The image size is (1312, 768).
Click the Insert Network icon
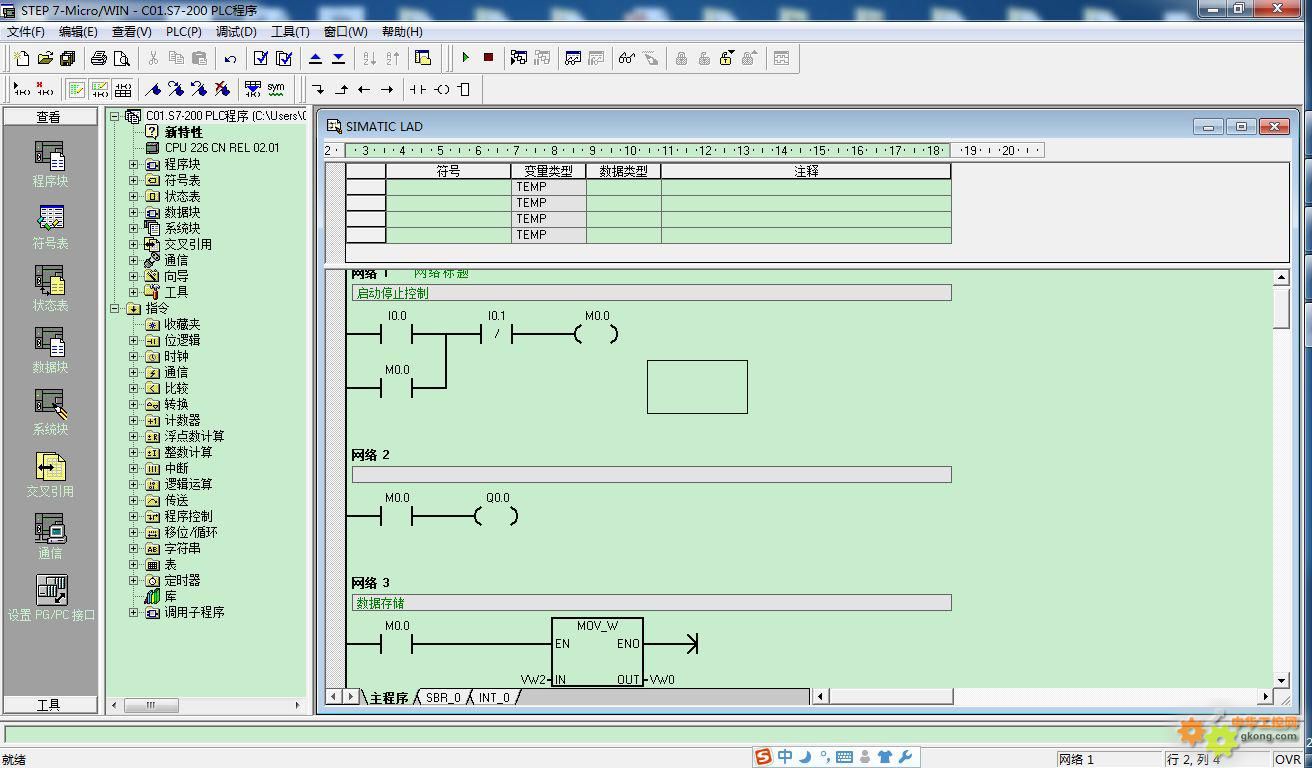pos(21,89)
